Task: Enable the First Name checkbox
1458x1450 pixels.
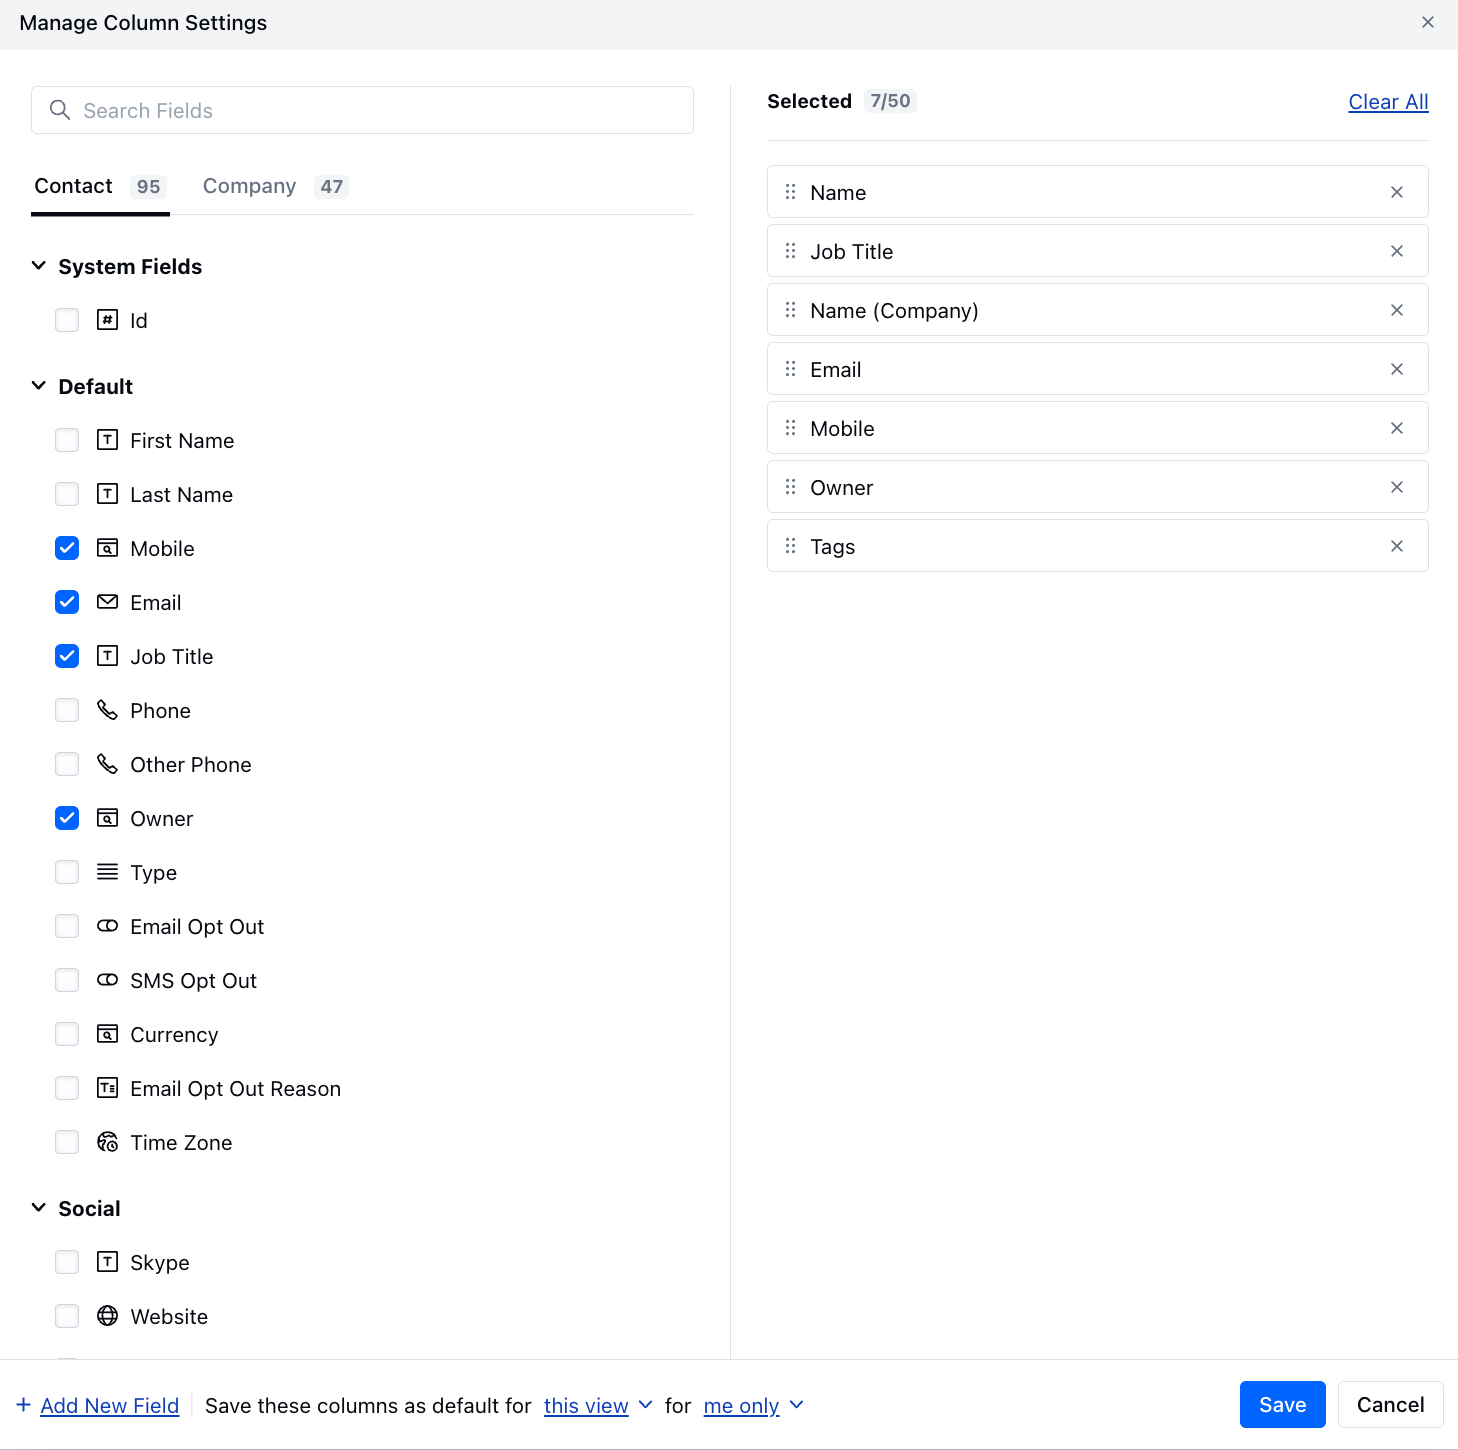Action: tap(66, 440)
